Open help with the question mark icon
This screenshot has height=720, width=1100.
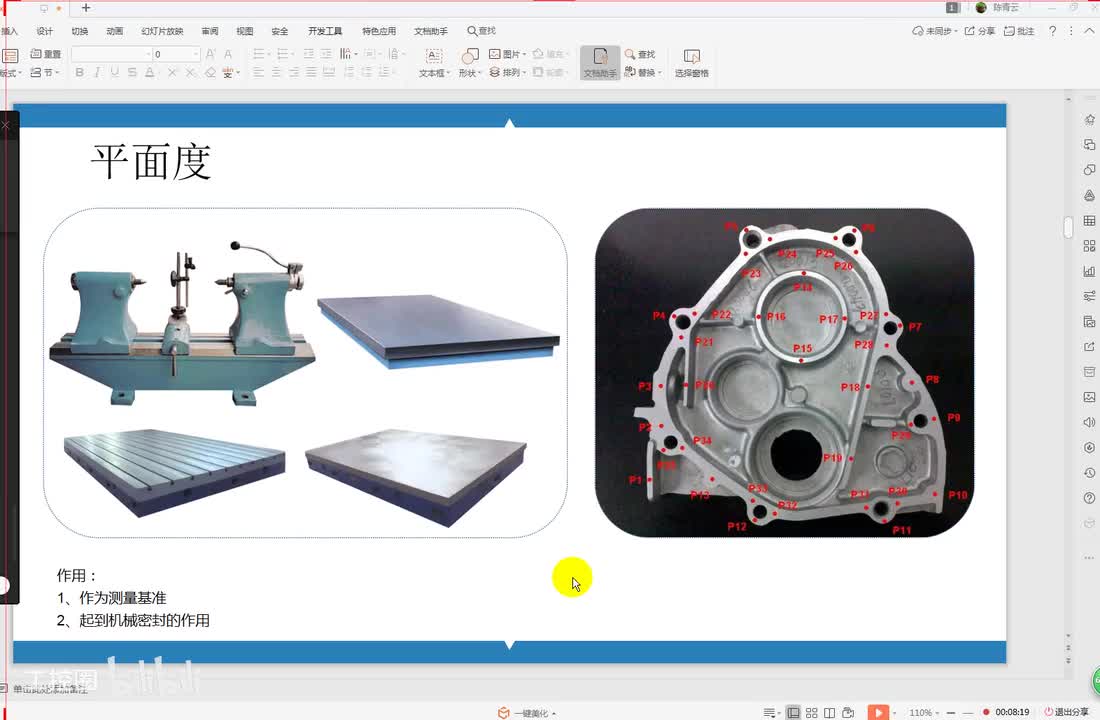(1052, 31)
